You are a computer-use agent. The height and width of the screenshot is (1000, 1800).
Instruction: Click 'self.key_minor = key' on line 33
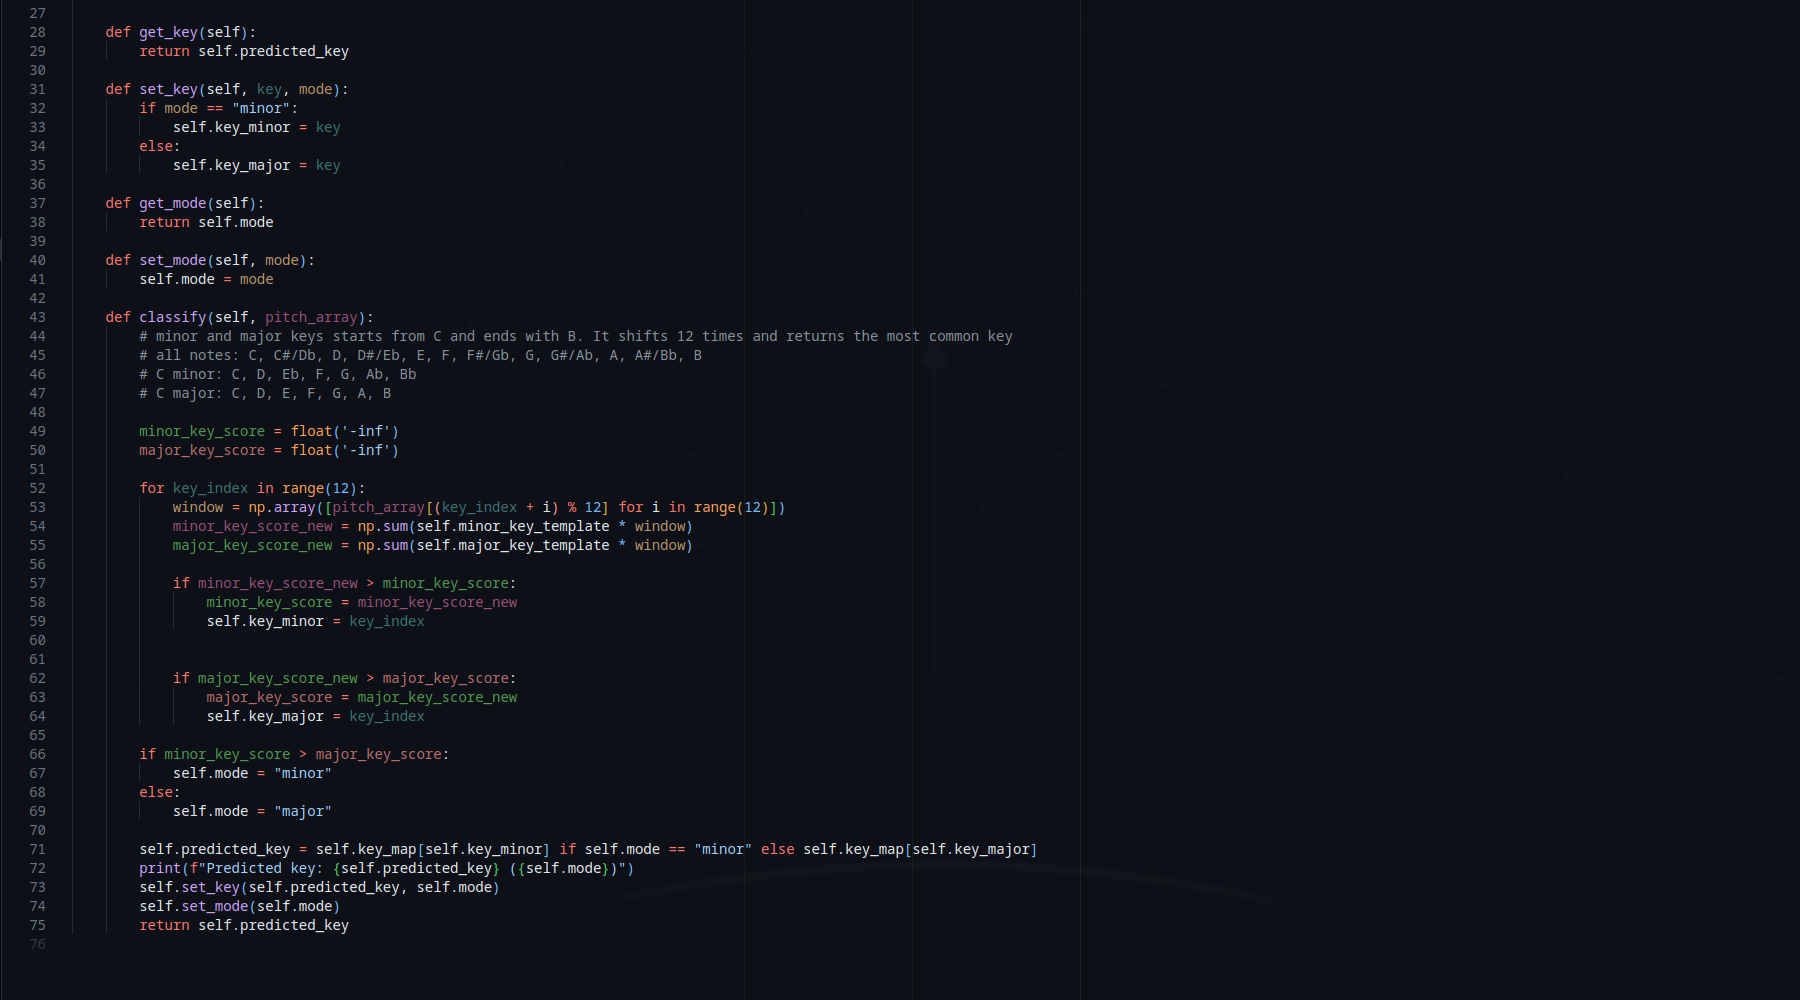click(257, 127)
